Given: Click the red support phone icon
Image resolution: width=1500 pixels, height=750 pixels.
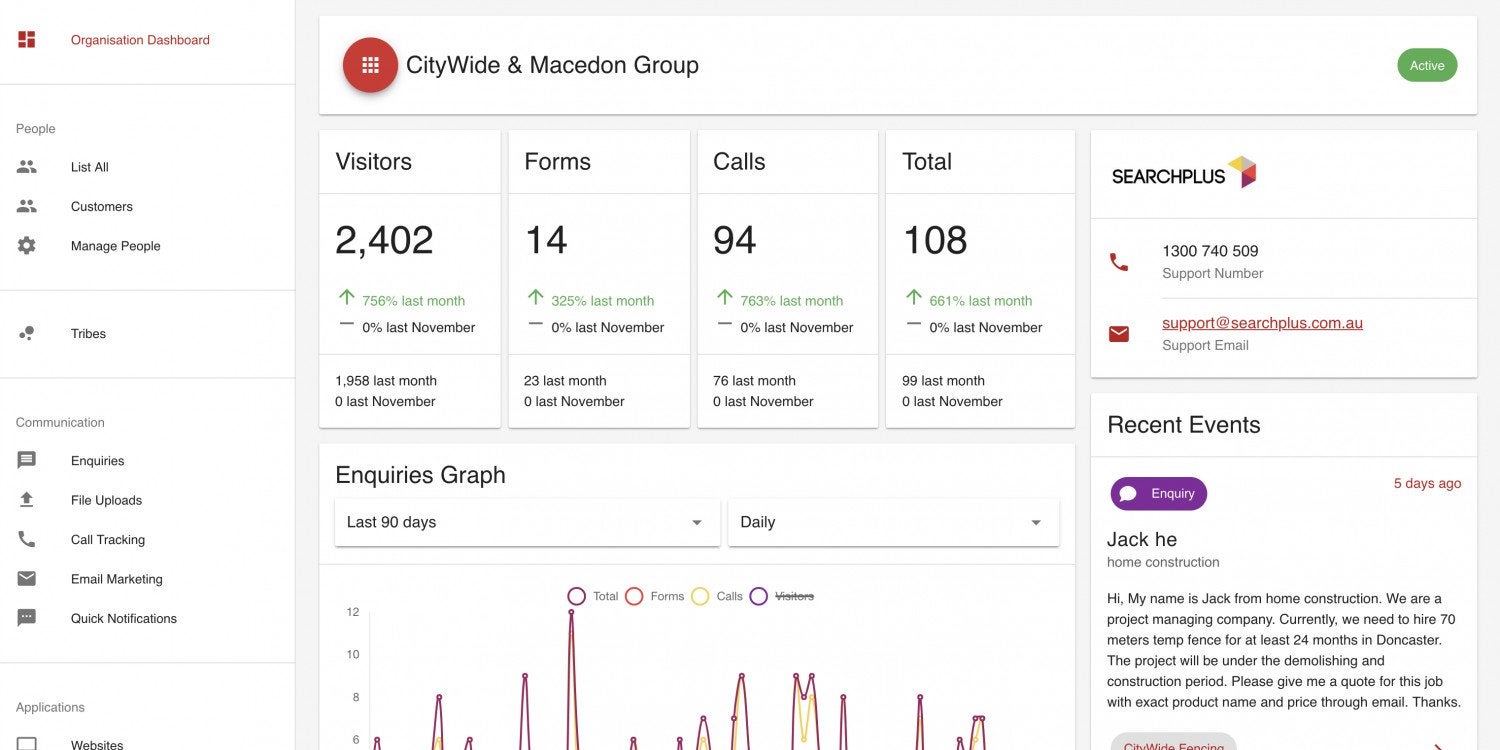Looking at the screenshot, I should tap(1119, 262).
